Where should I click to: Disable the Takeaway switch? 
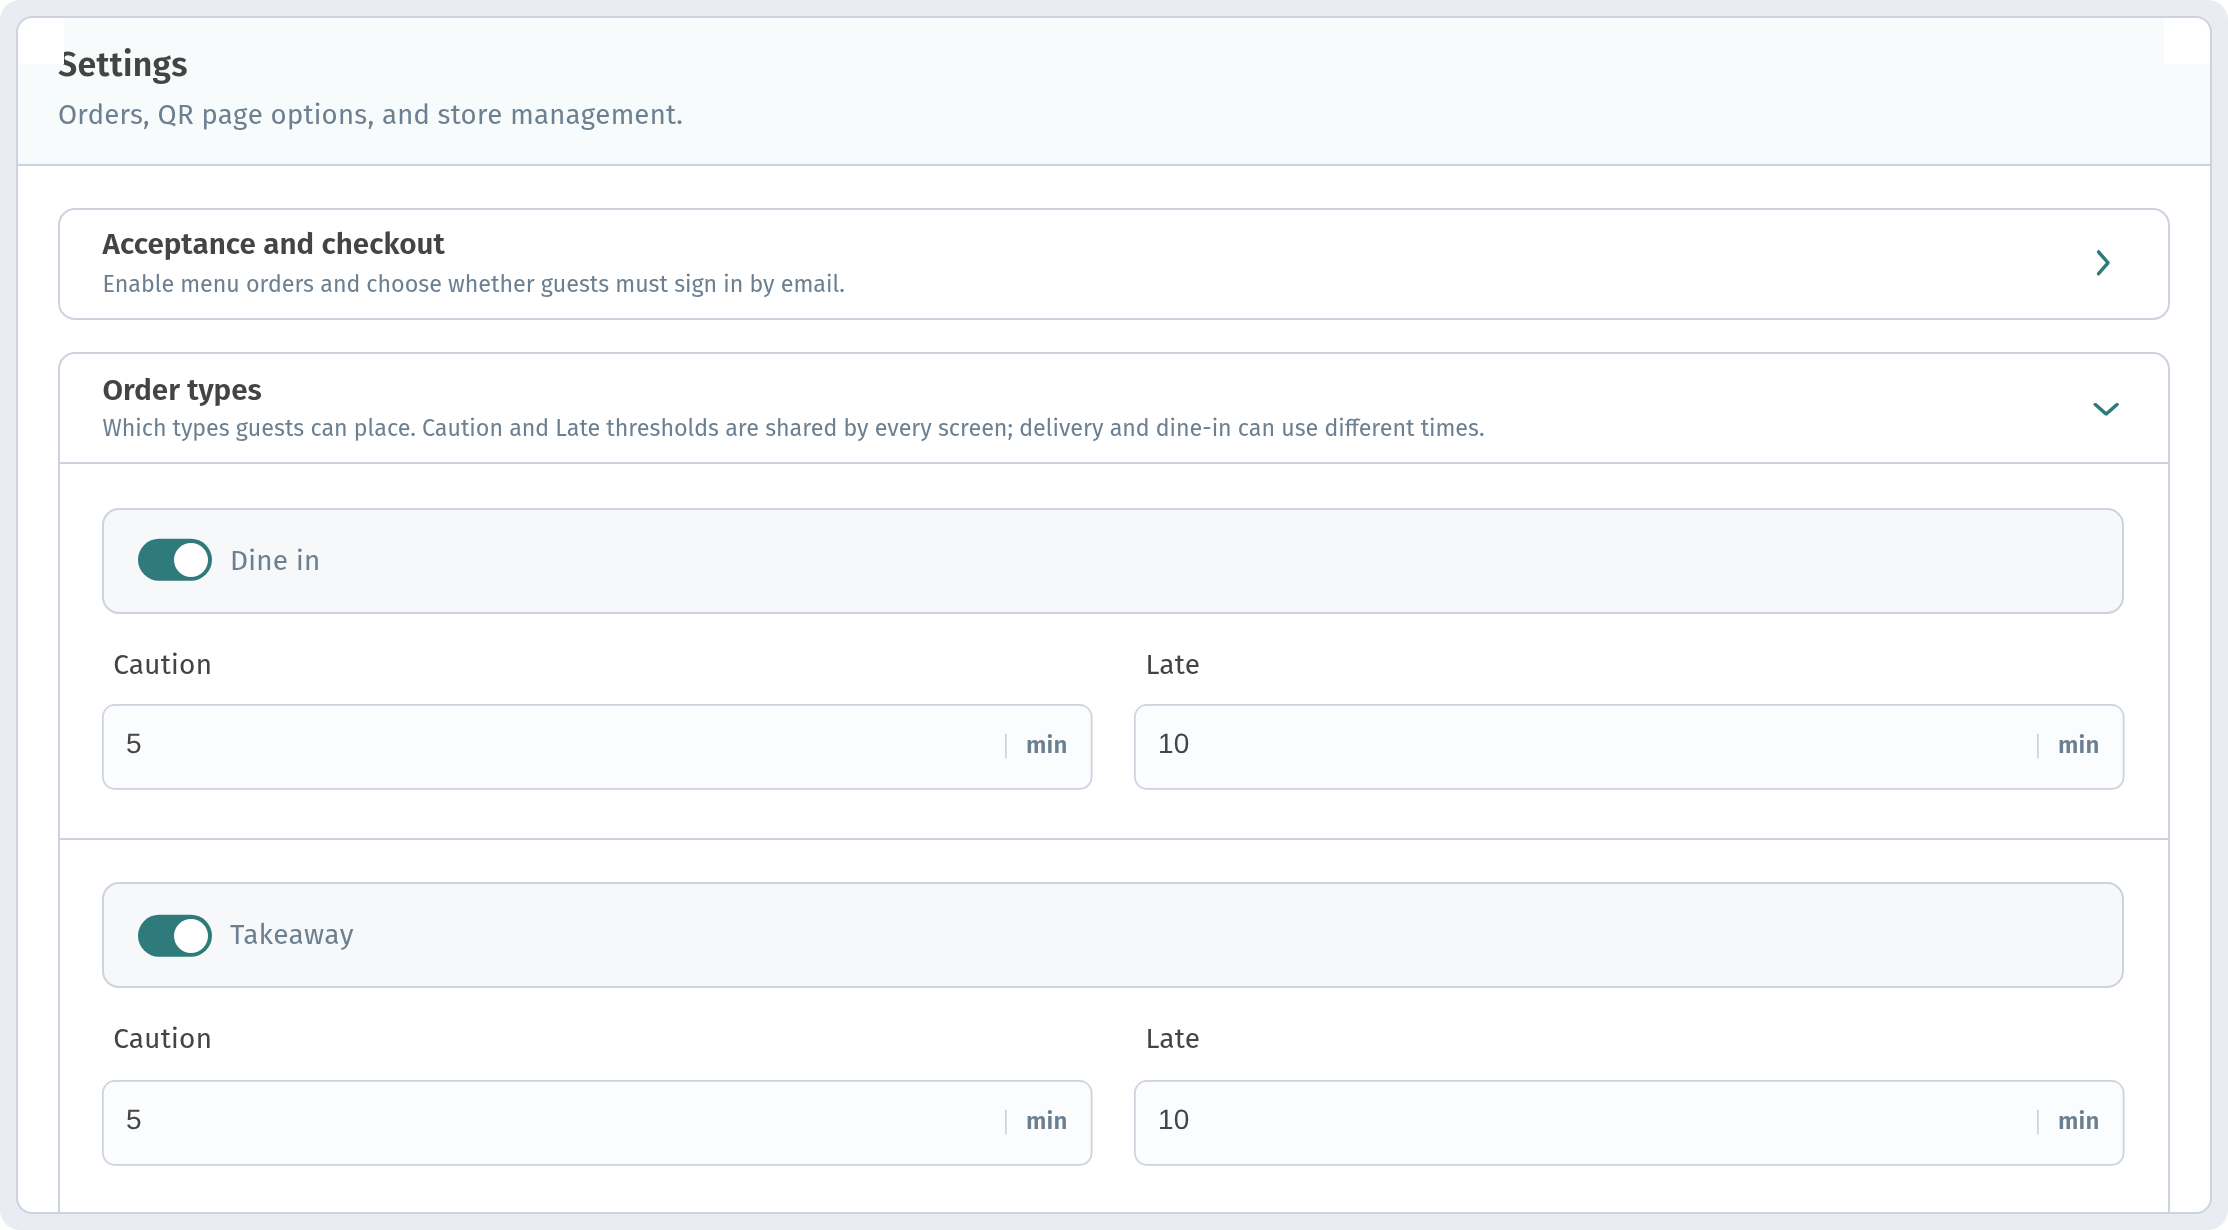coord(175,935)
